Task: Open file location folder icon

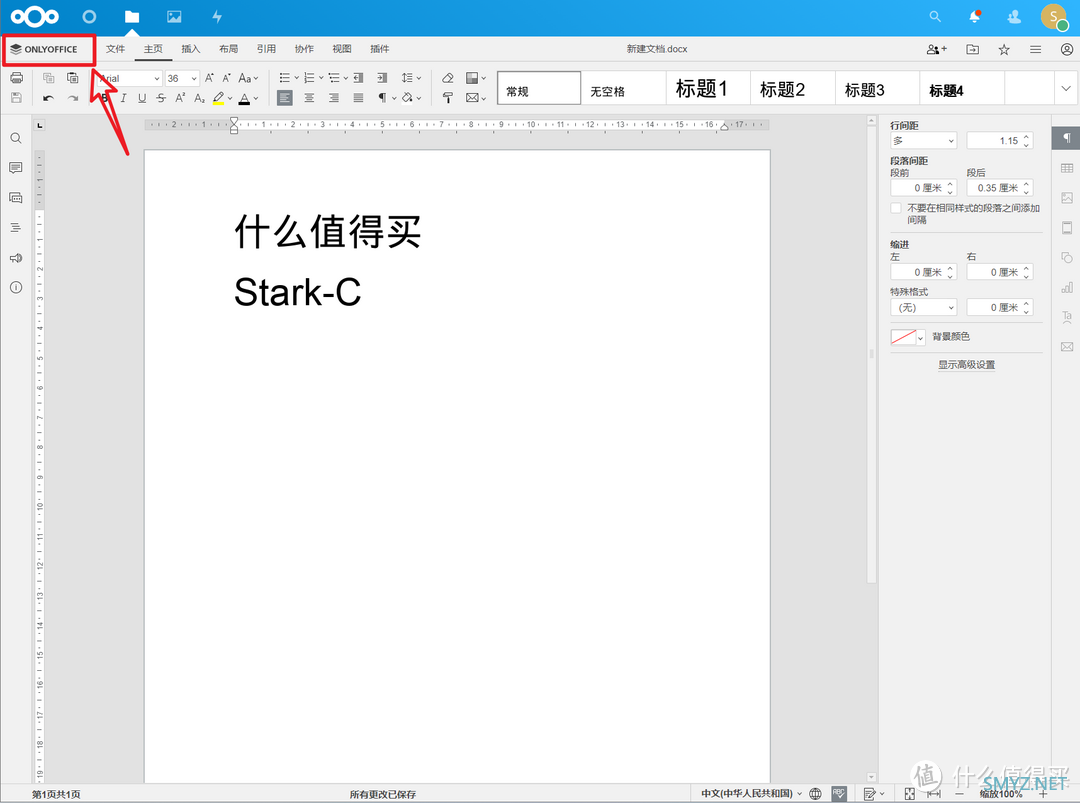Action: [x=973, y=50]
